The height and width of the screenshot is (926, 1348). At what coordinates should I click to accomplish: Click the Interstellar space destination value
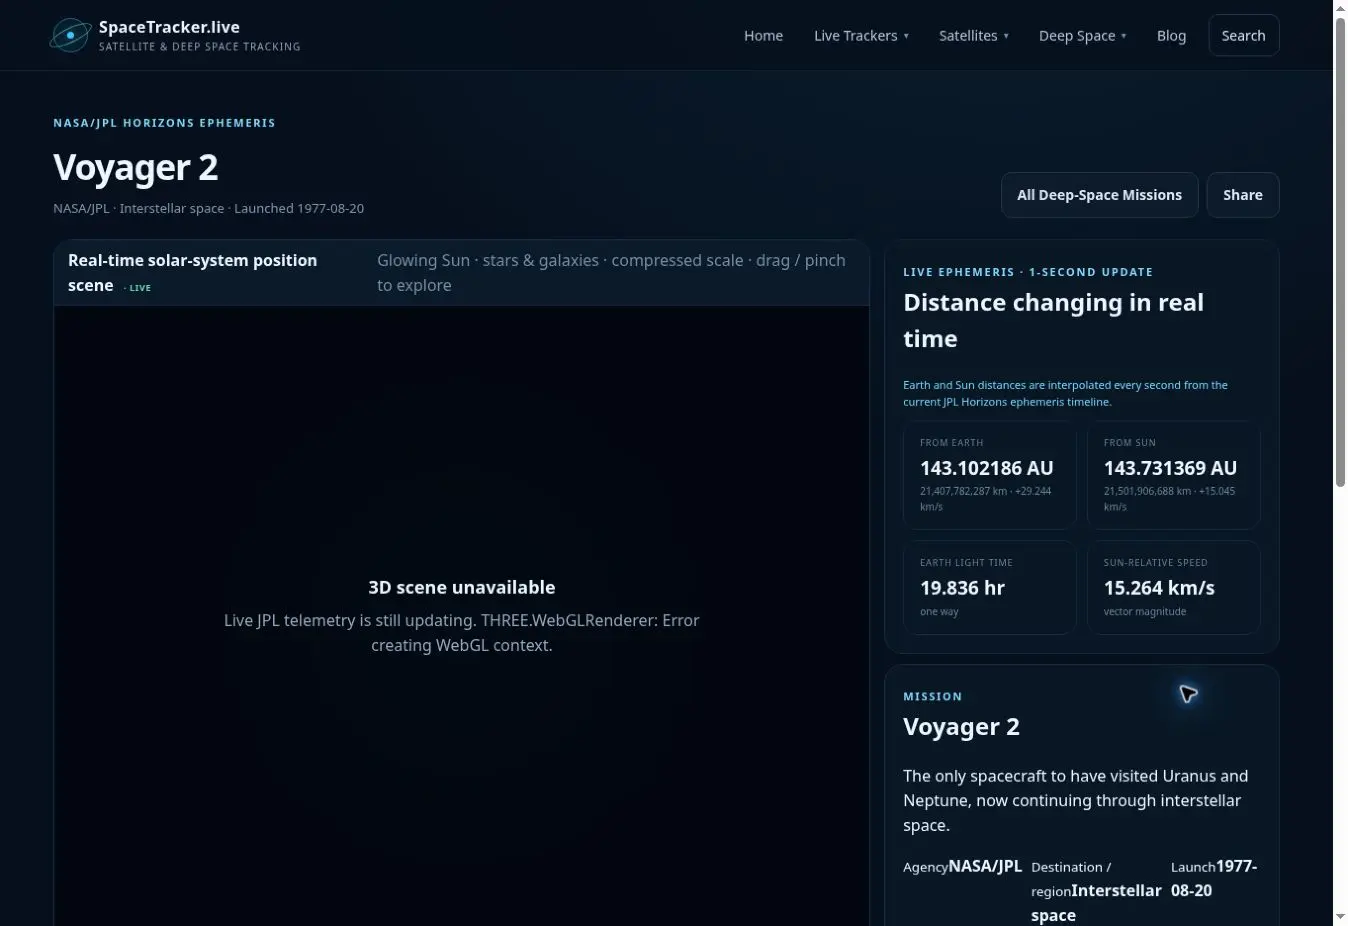tap(1096, 902)
